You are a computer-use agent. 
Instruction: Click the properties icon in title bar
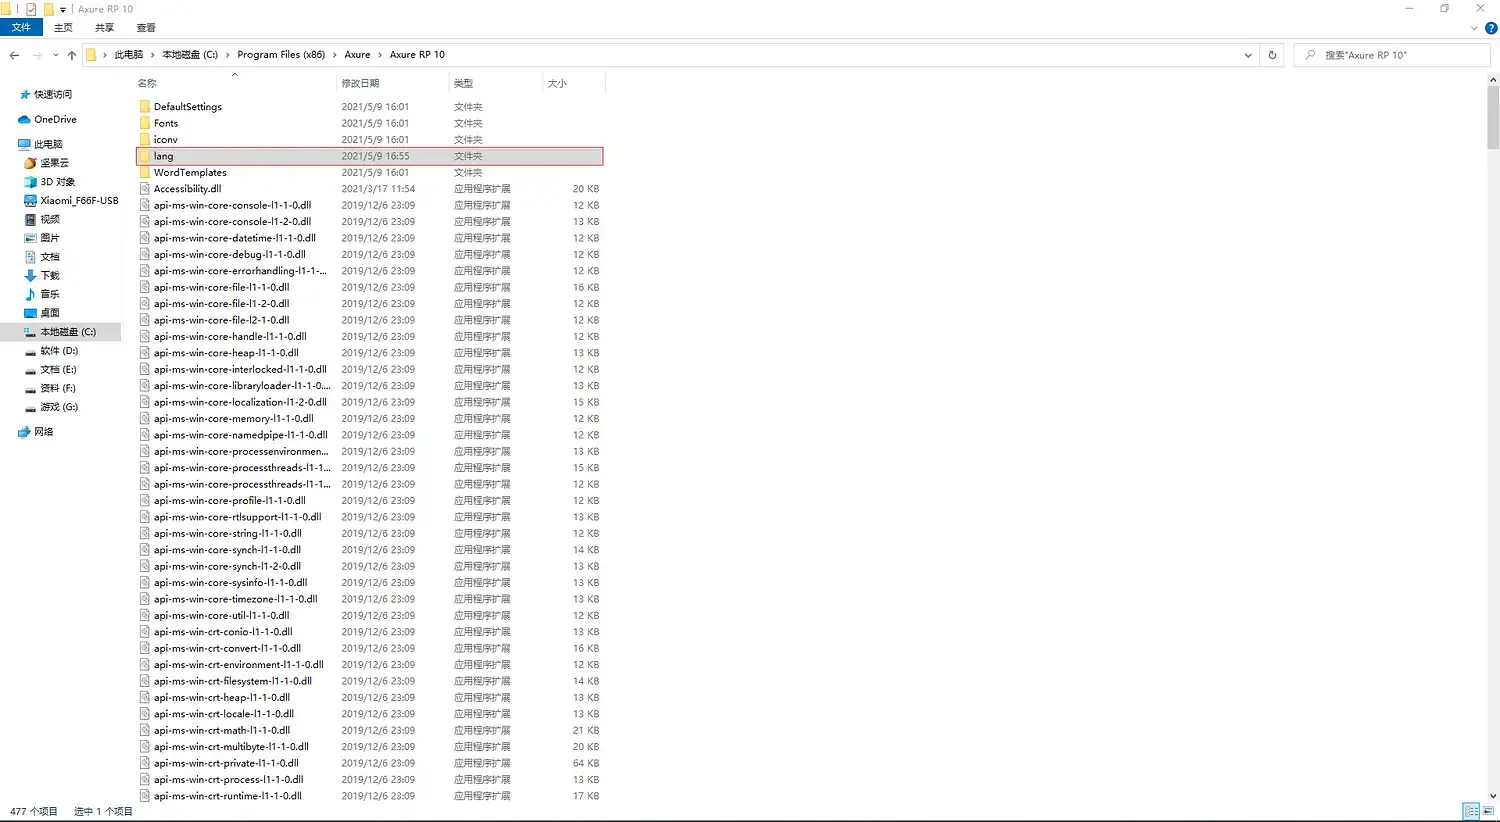pyautogui.click(x=31, y=9)
